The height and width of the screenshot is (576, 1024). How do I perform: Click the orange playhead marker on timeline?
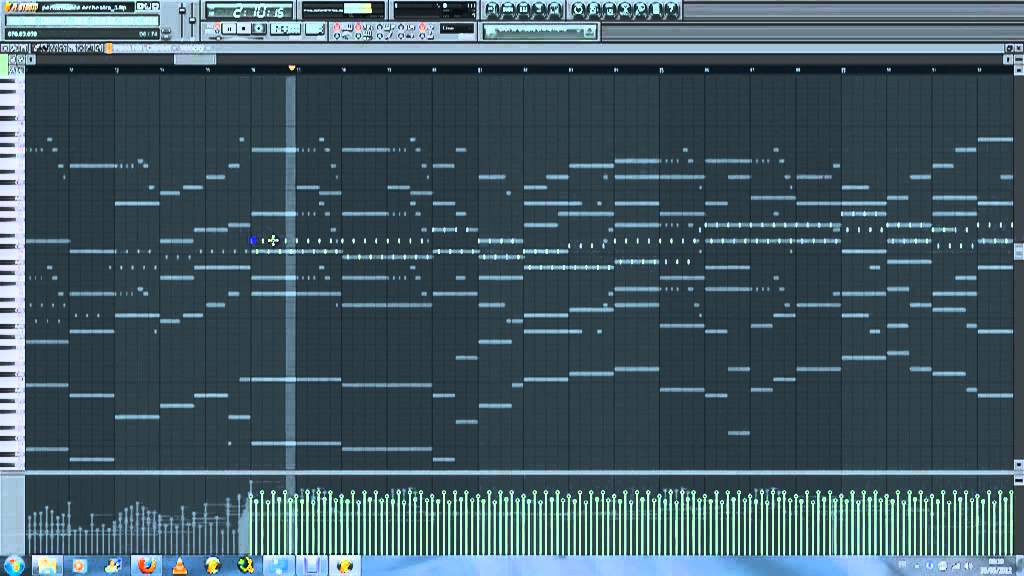coord(291,68)
